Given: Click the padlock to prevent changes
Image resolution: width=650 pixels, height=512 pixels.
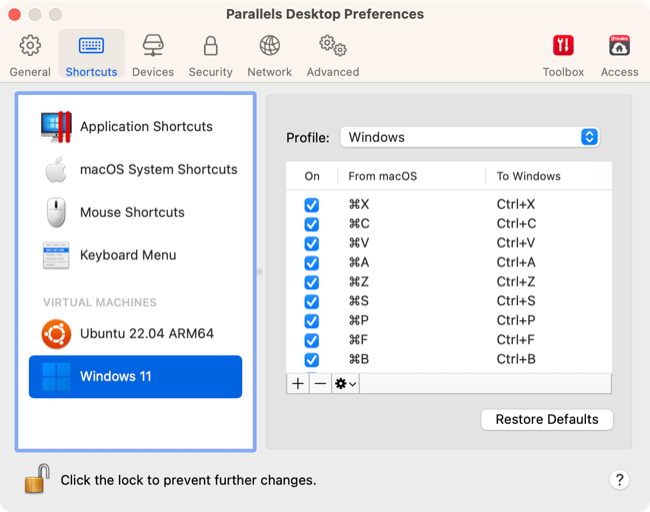Looking at the screenshot, I should (37, 479).
